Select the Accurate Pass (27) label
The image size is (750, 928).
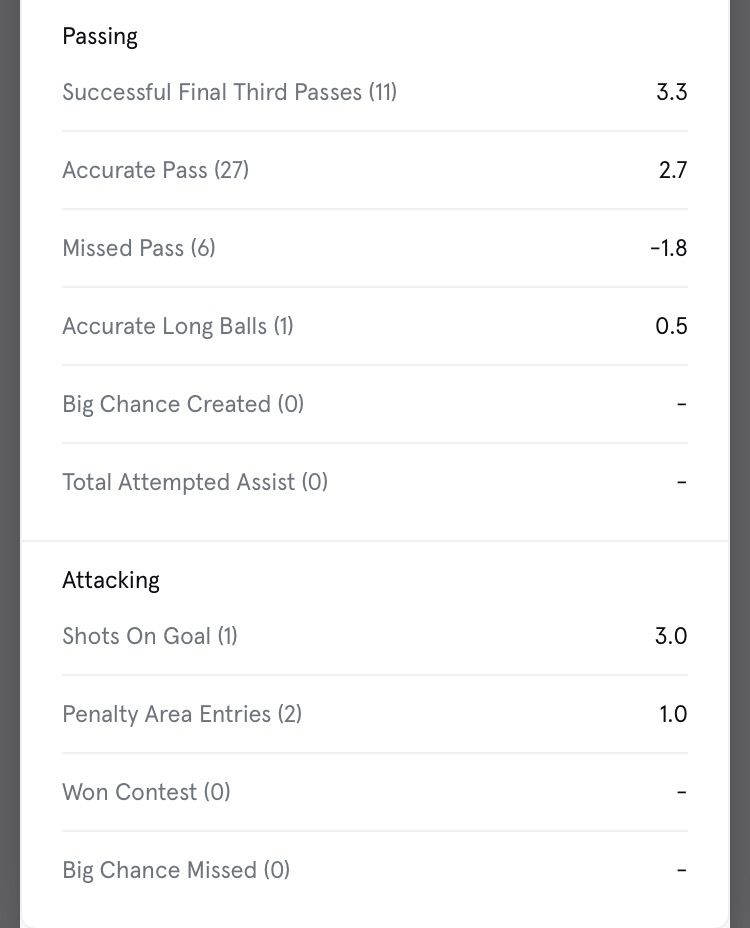[x=155, y=171]
